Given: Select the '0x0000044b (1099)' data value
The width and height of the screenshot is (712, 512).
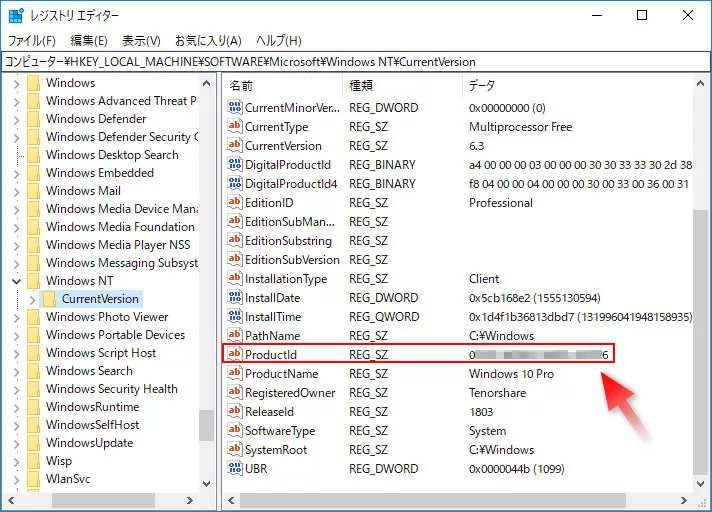Looking at the screenshot, I should pyautogui.click(x=517, y=469).
